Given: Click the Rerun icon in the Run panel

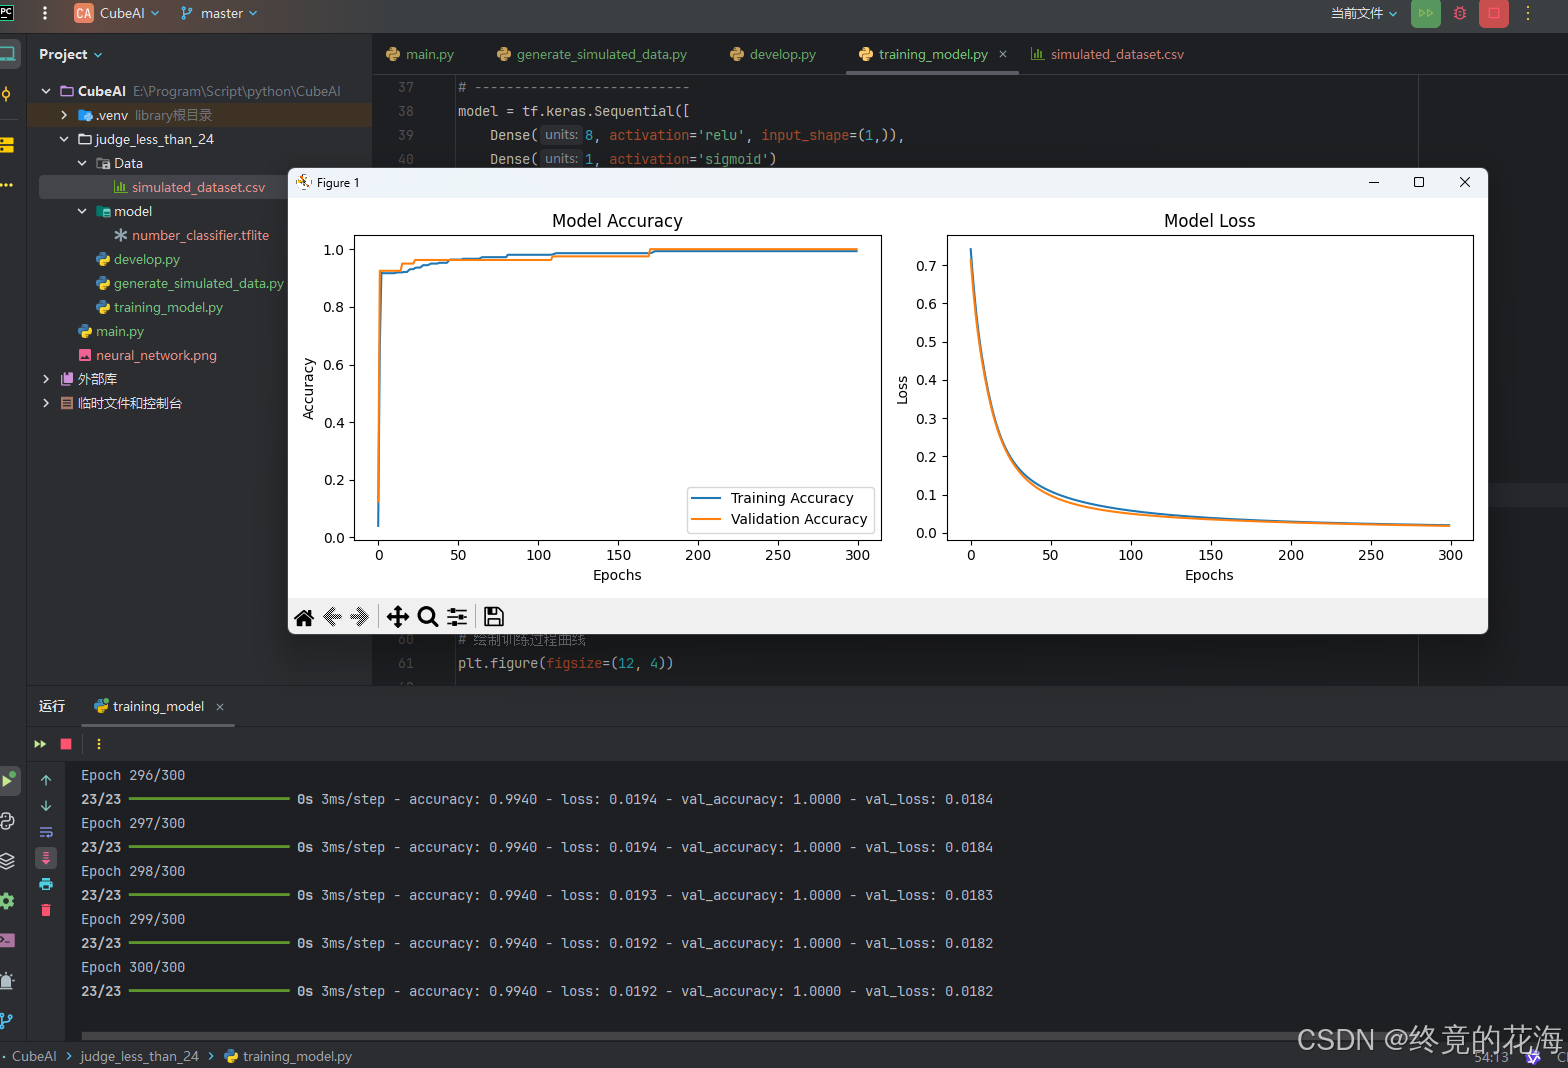Looking at the screenshot, I should point(40,744).
